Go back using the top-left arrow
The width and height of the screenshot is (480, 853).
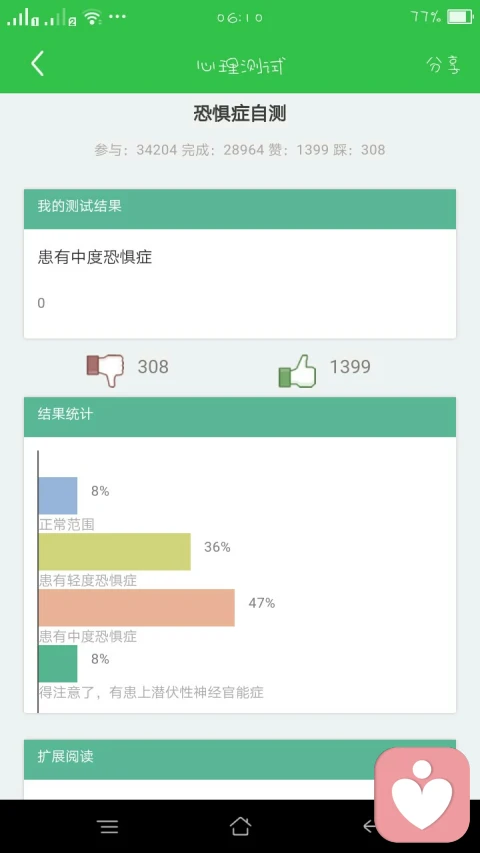click(x=37, y=64)
